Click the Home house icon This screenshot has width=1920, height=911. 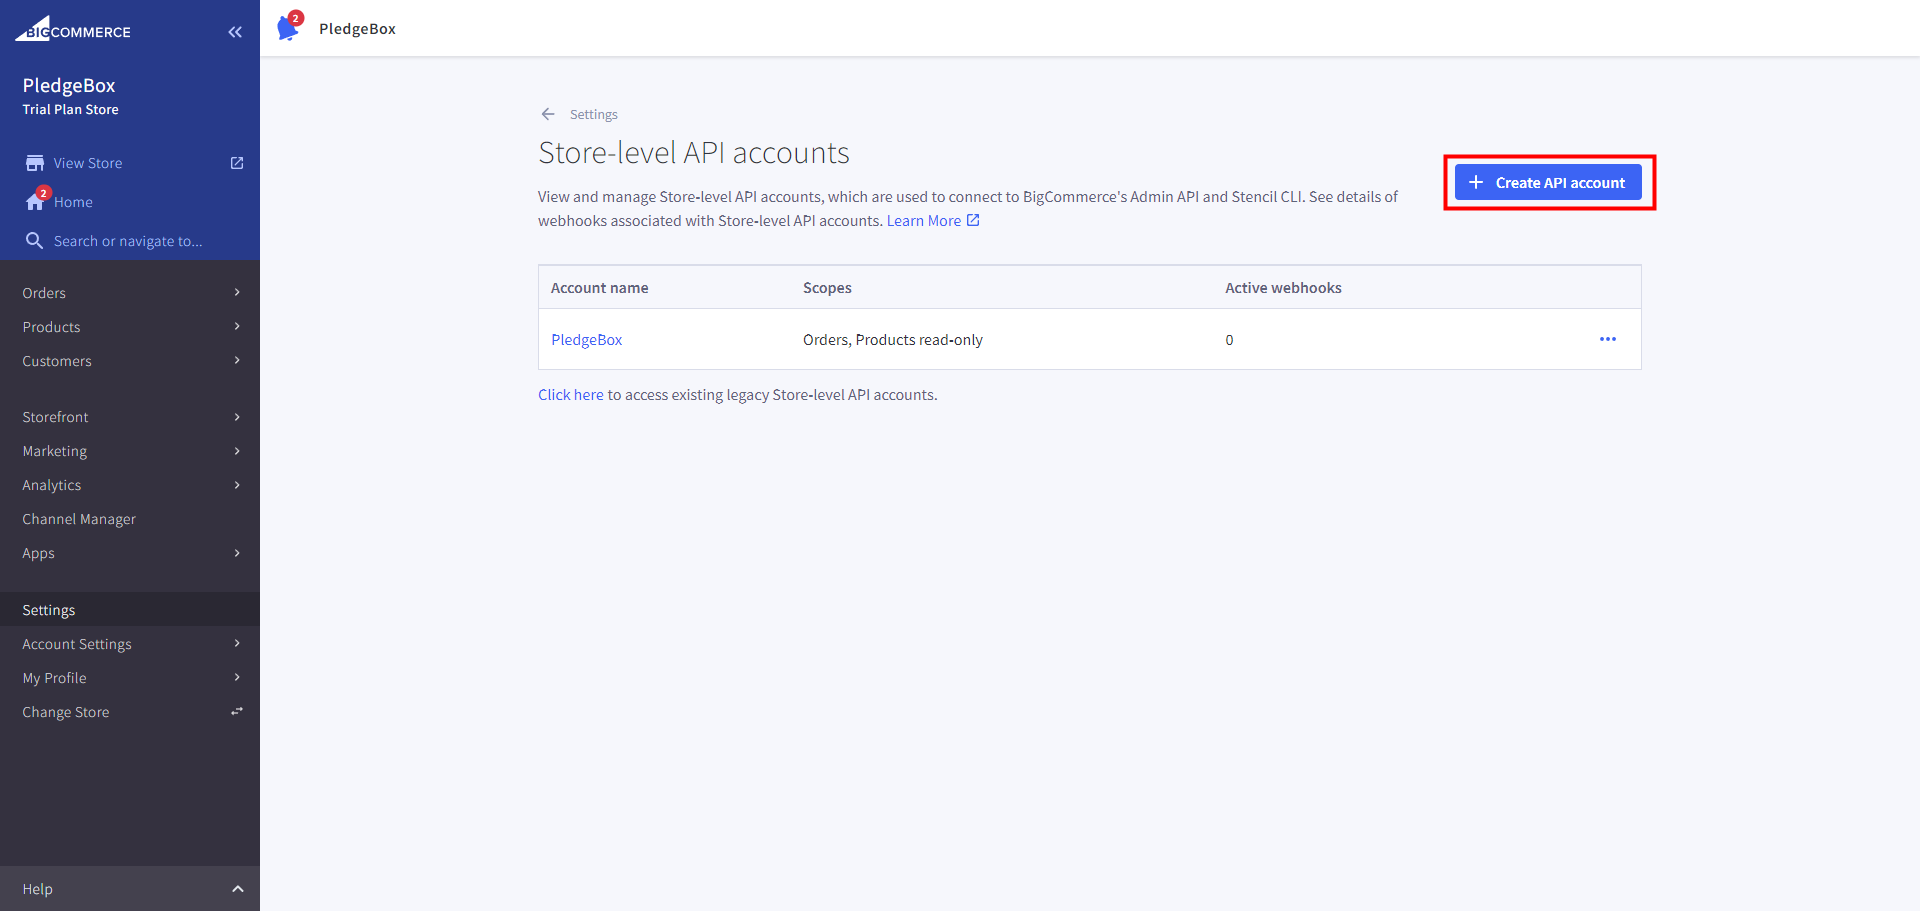click(x=35, y=201)
